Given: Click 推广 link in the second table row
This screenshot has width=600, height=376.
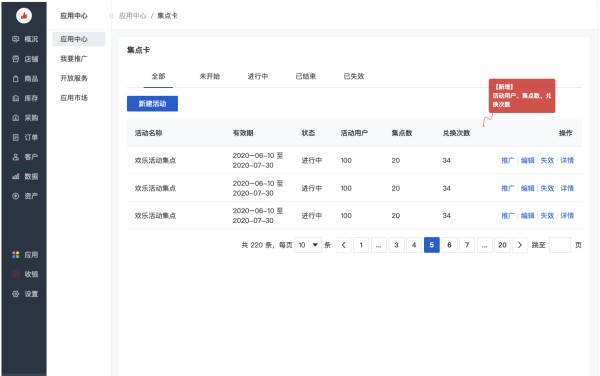Looking at the screenshot, I should tap(508, 188).
